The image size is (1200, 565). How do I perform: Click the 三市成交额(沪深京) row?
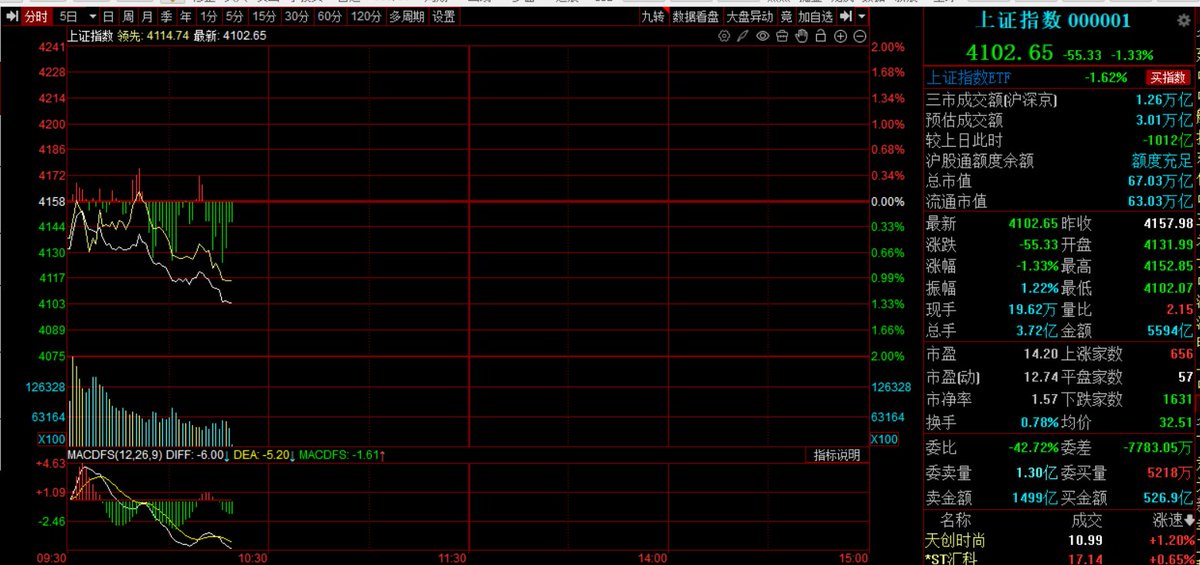1060,100
